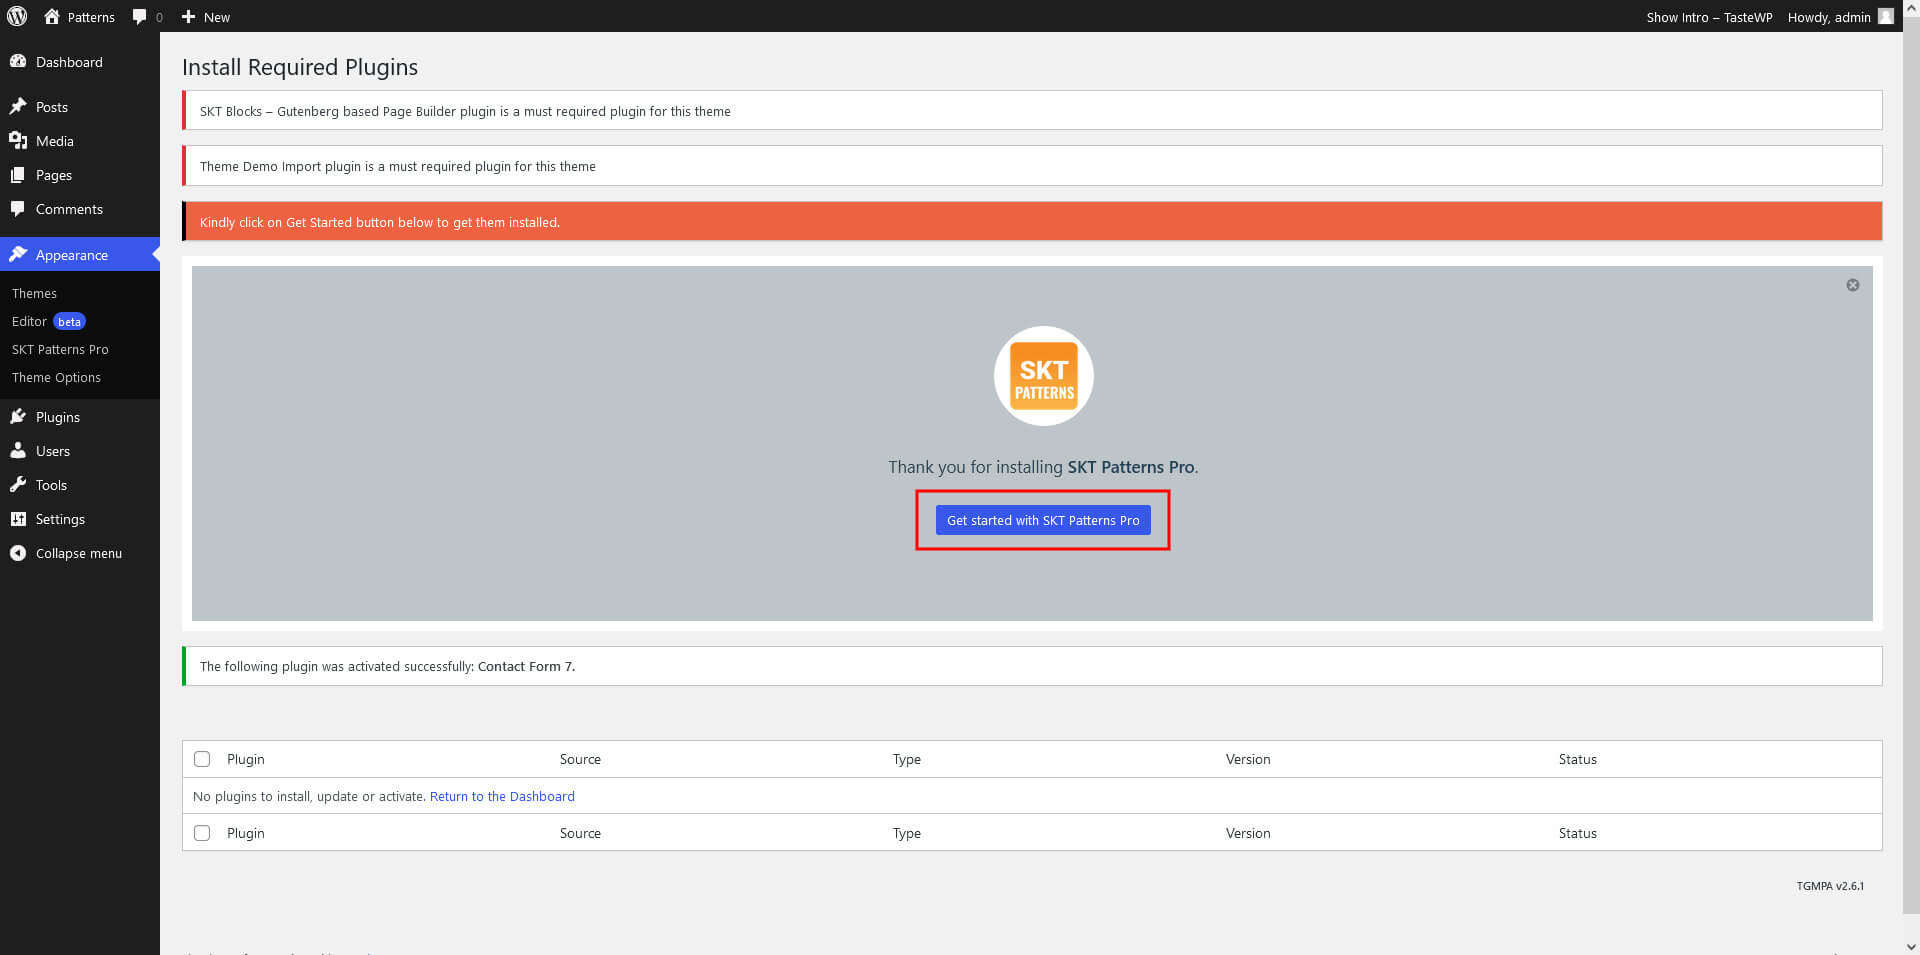Tick the bottom footer Plugin select-all checkbox
Image resolution: width=1920 pixels, height=955 pixels.
[x=202, y=833]
